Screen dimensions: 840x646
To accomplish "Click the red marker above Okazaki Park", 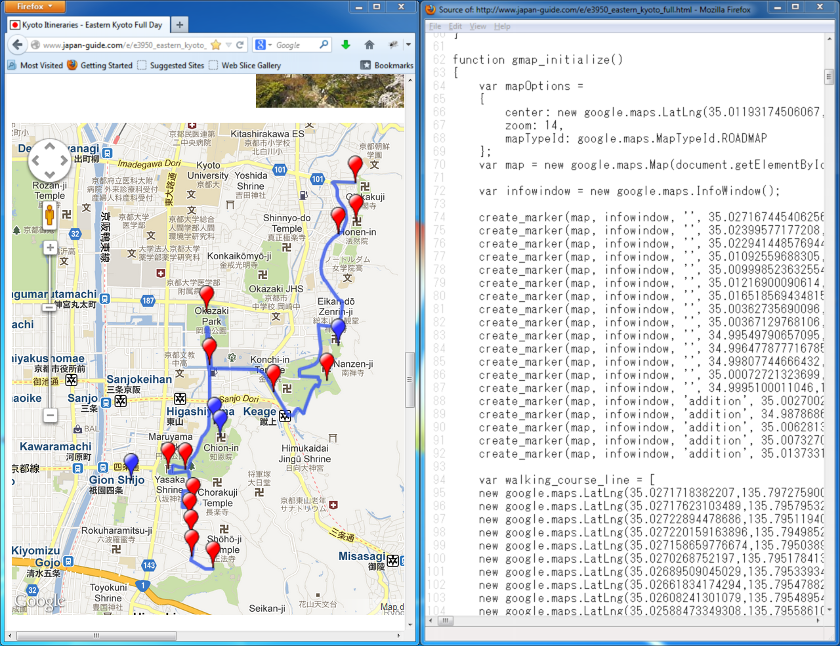I will pyautogui.click(x=206, y=298).
